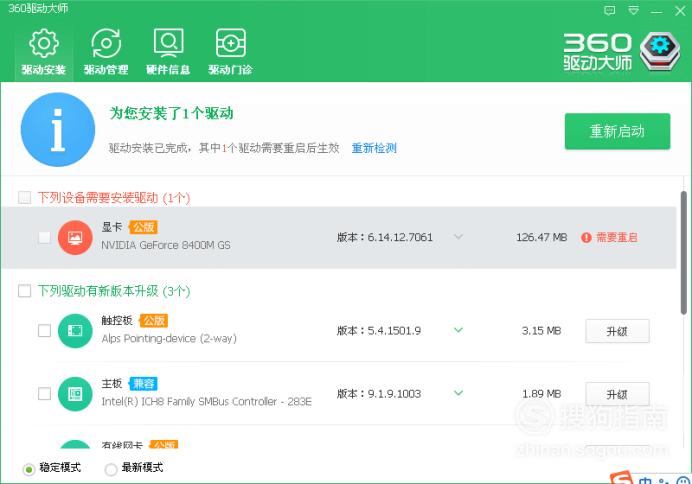Image resolution: width=692 pixels, height=484 pixels.
Task: Click the 360驱动大师 logo gear icon
Action: tap(660, 51)
